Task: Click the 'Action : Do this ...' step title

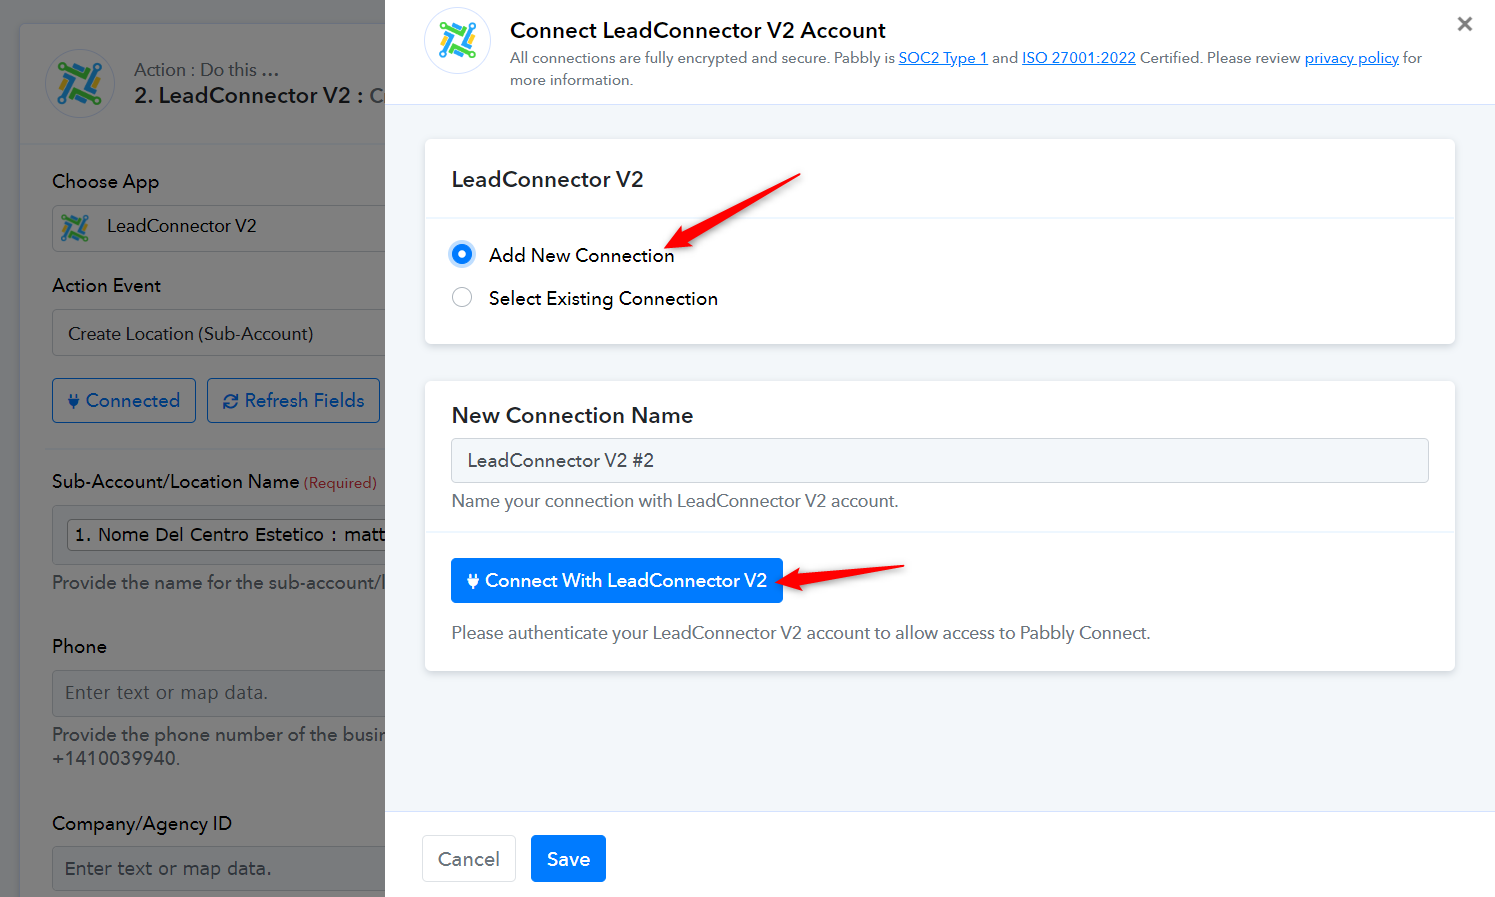Action: [206, 70]
